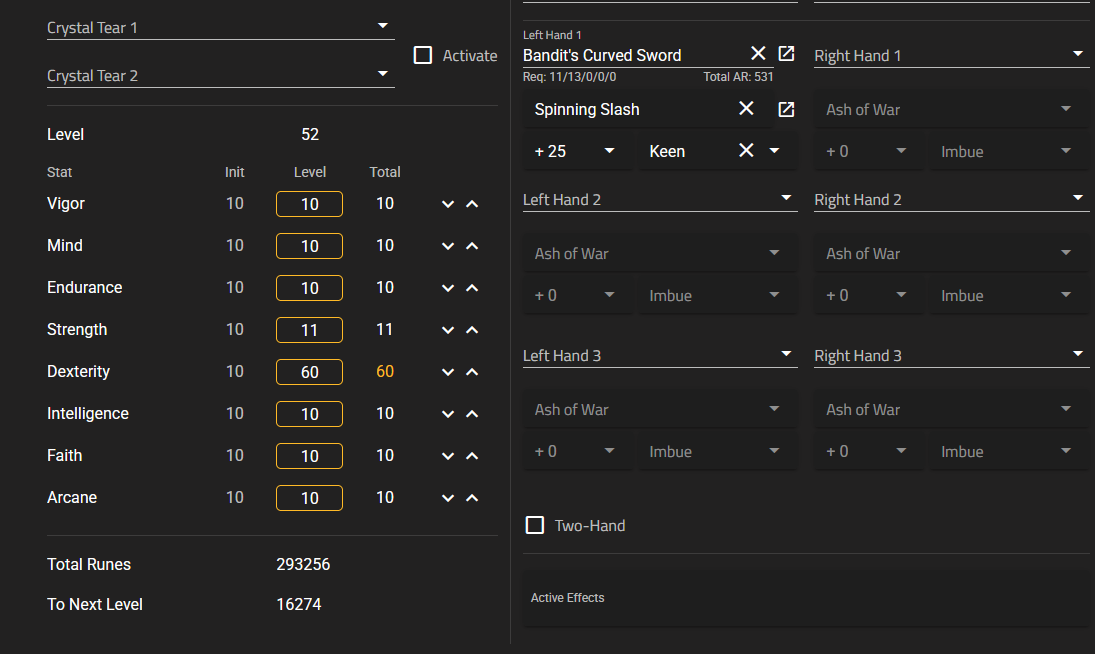Check the Two-Hand checkbox

click(535, 525)
